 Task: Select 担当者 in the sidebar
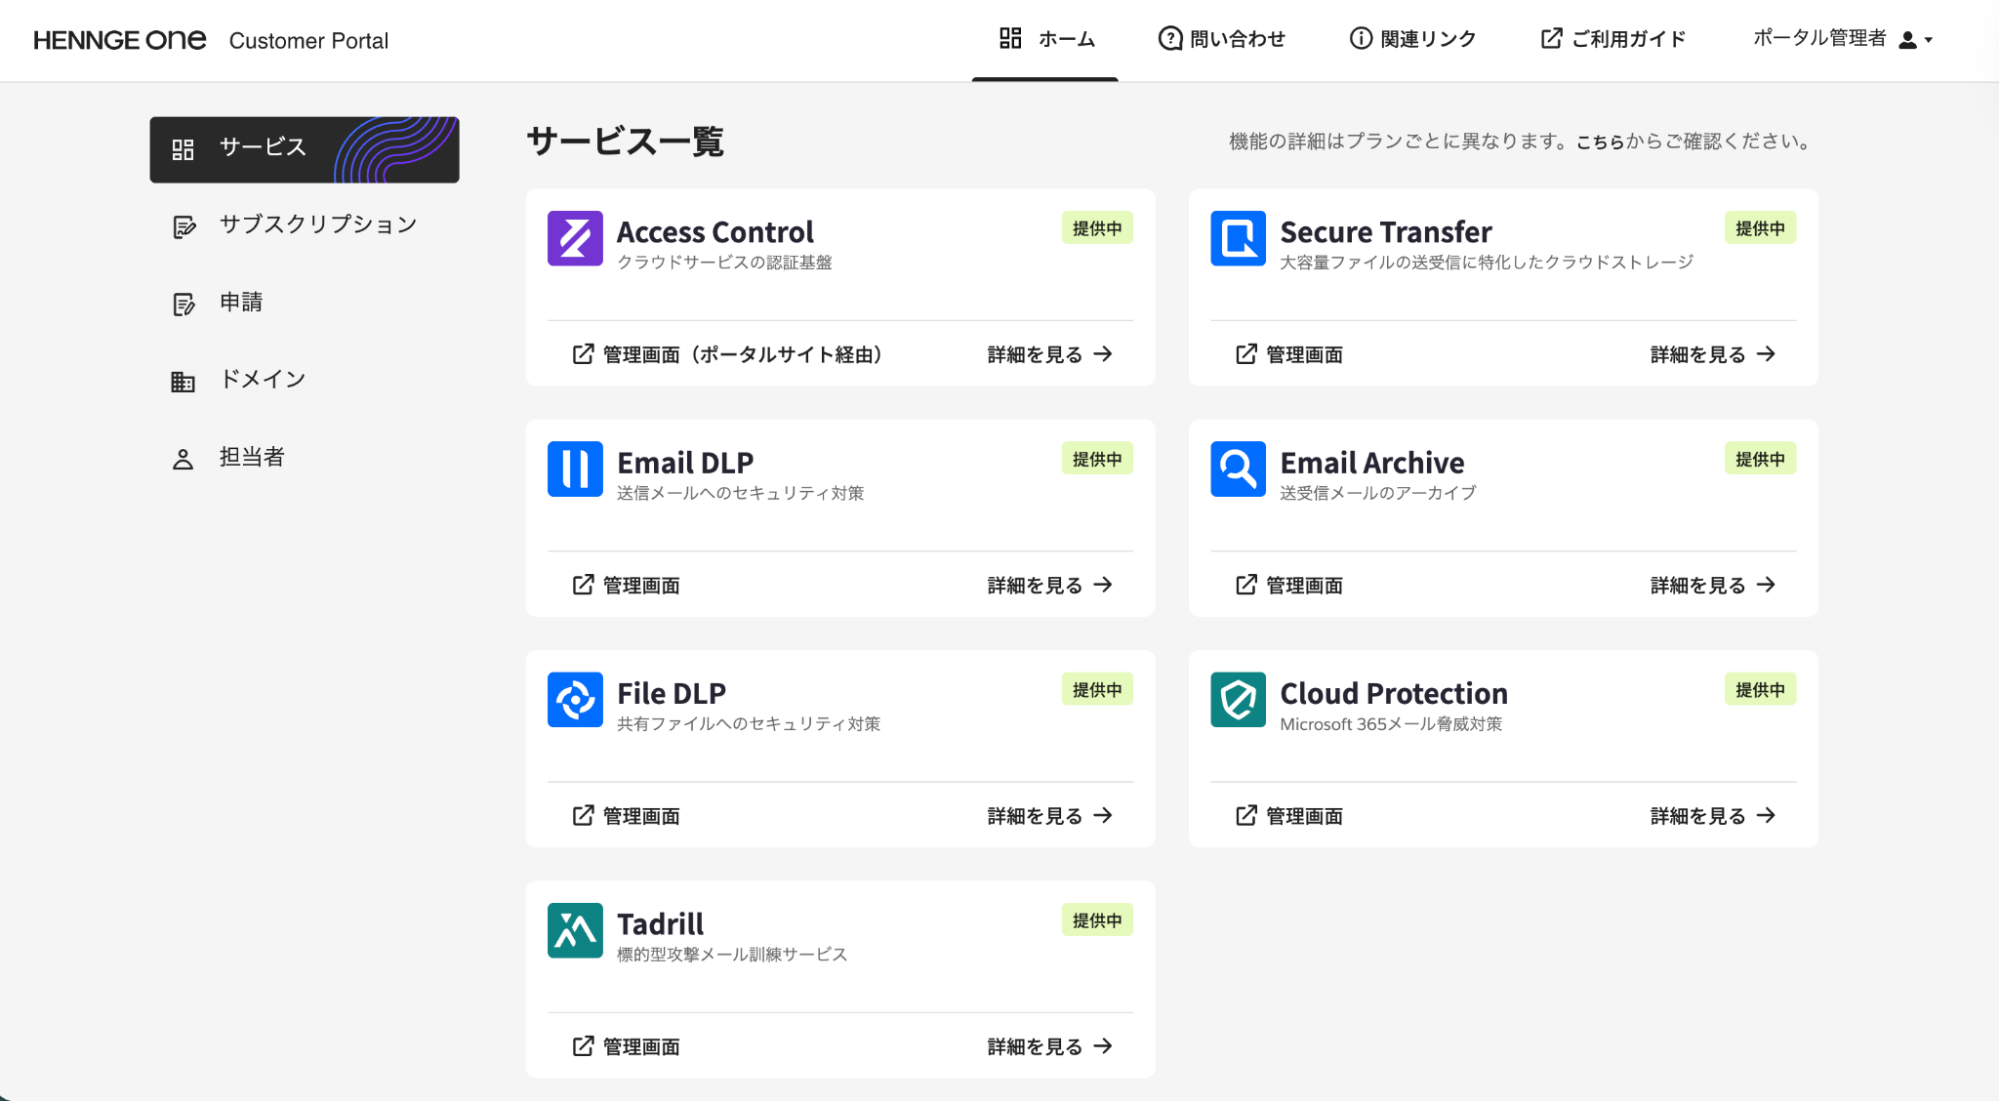(305, 458)
